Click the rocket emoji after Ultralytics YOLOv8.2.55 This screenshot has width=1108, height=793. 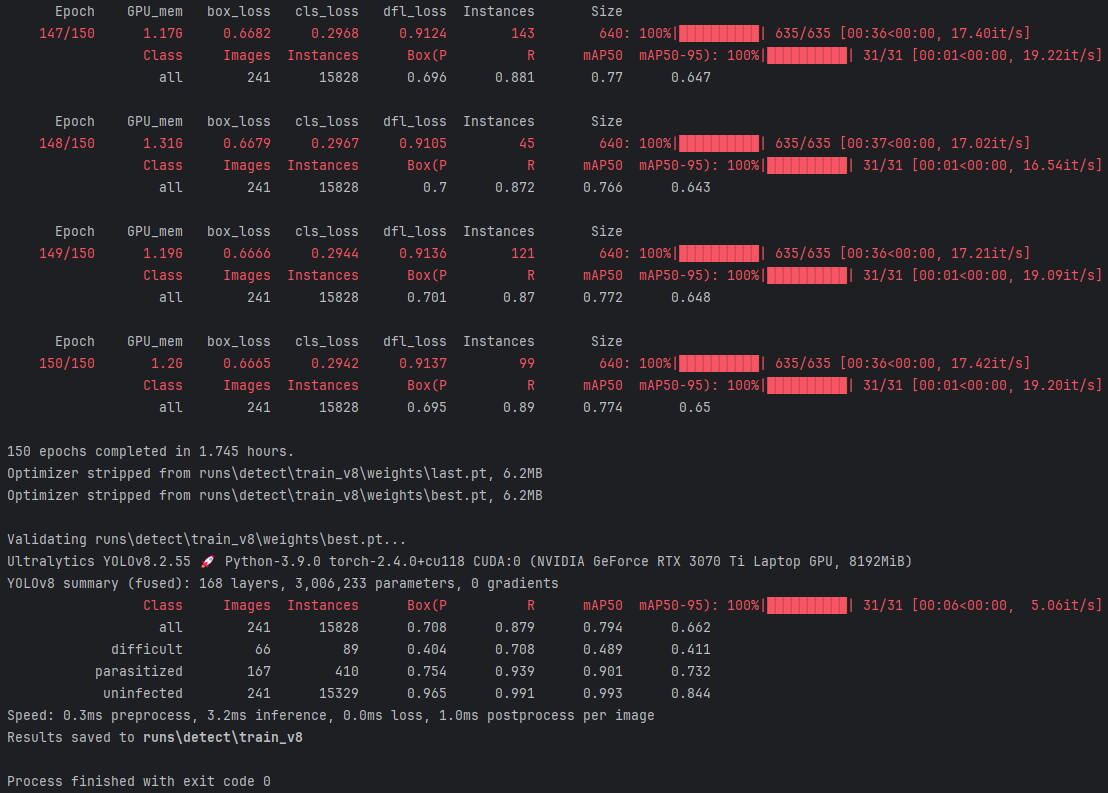point(207,562)
